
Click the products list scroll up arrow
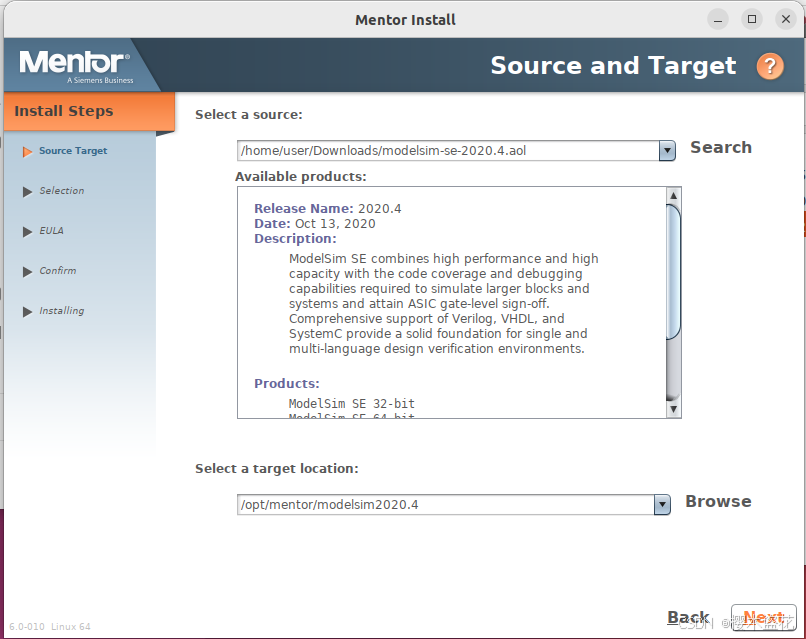pos(673,195)
